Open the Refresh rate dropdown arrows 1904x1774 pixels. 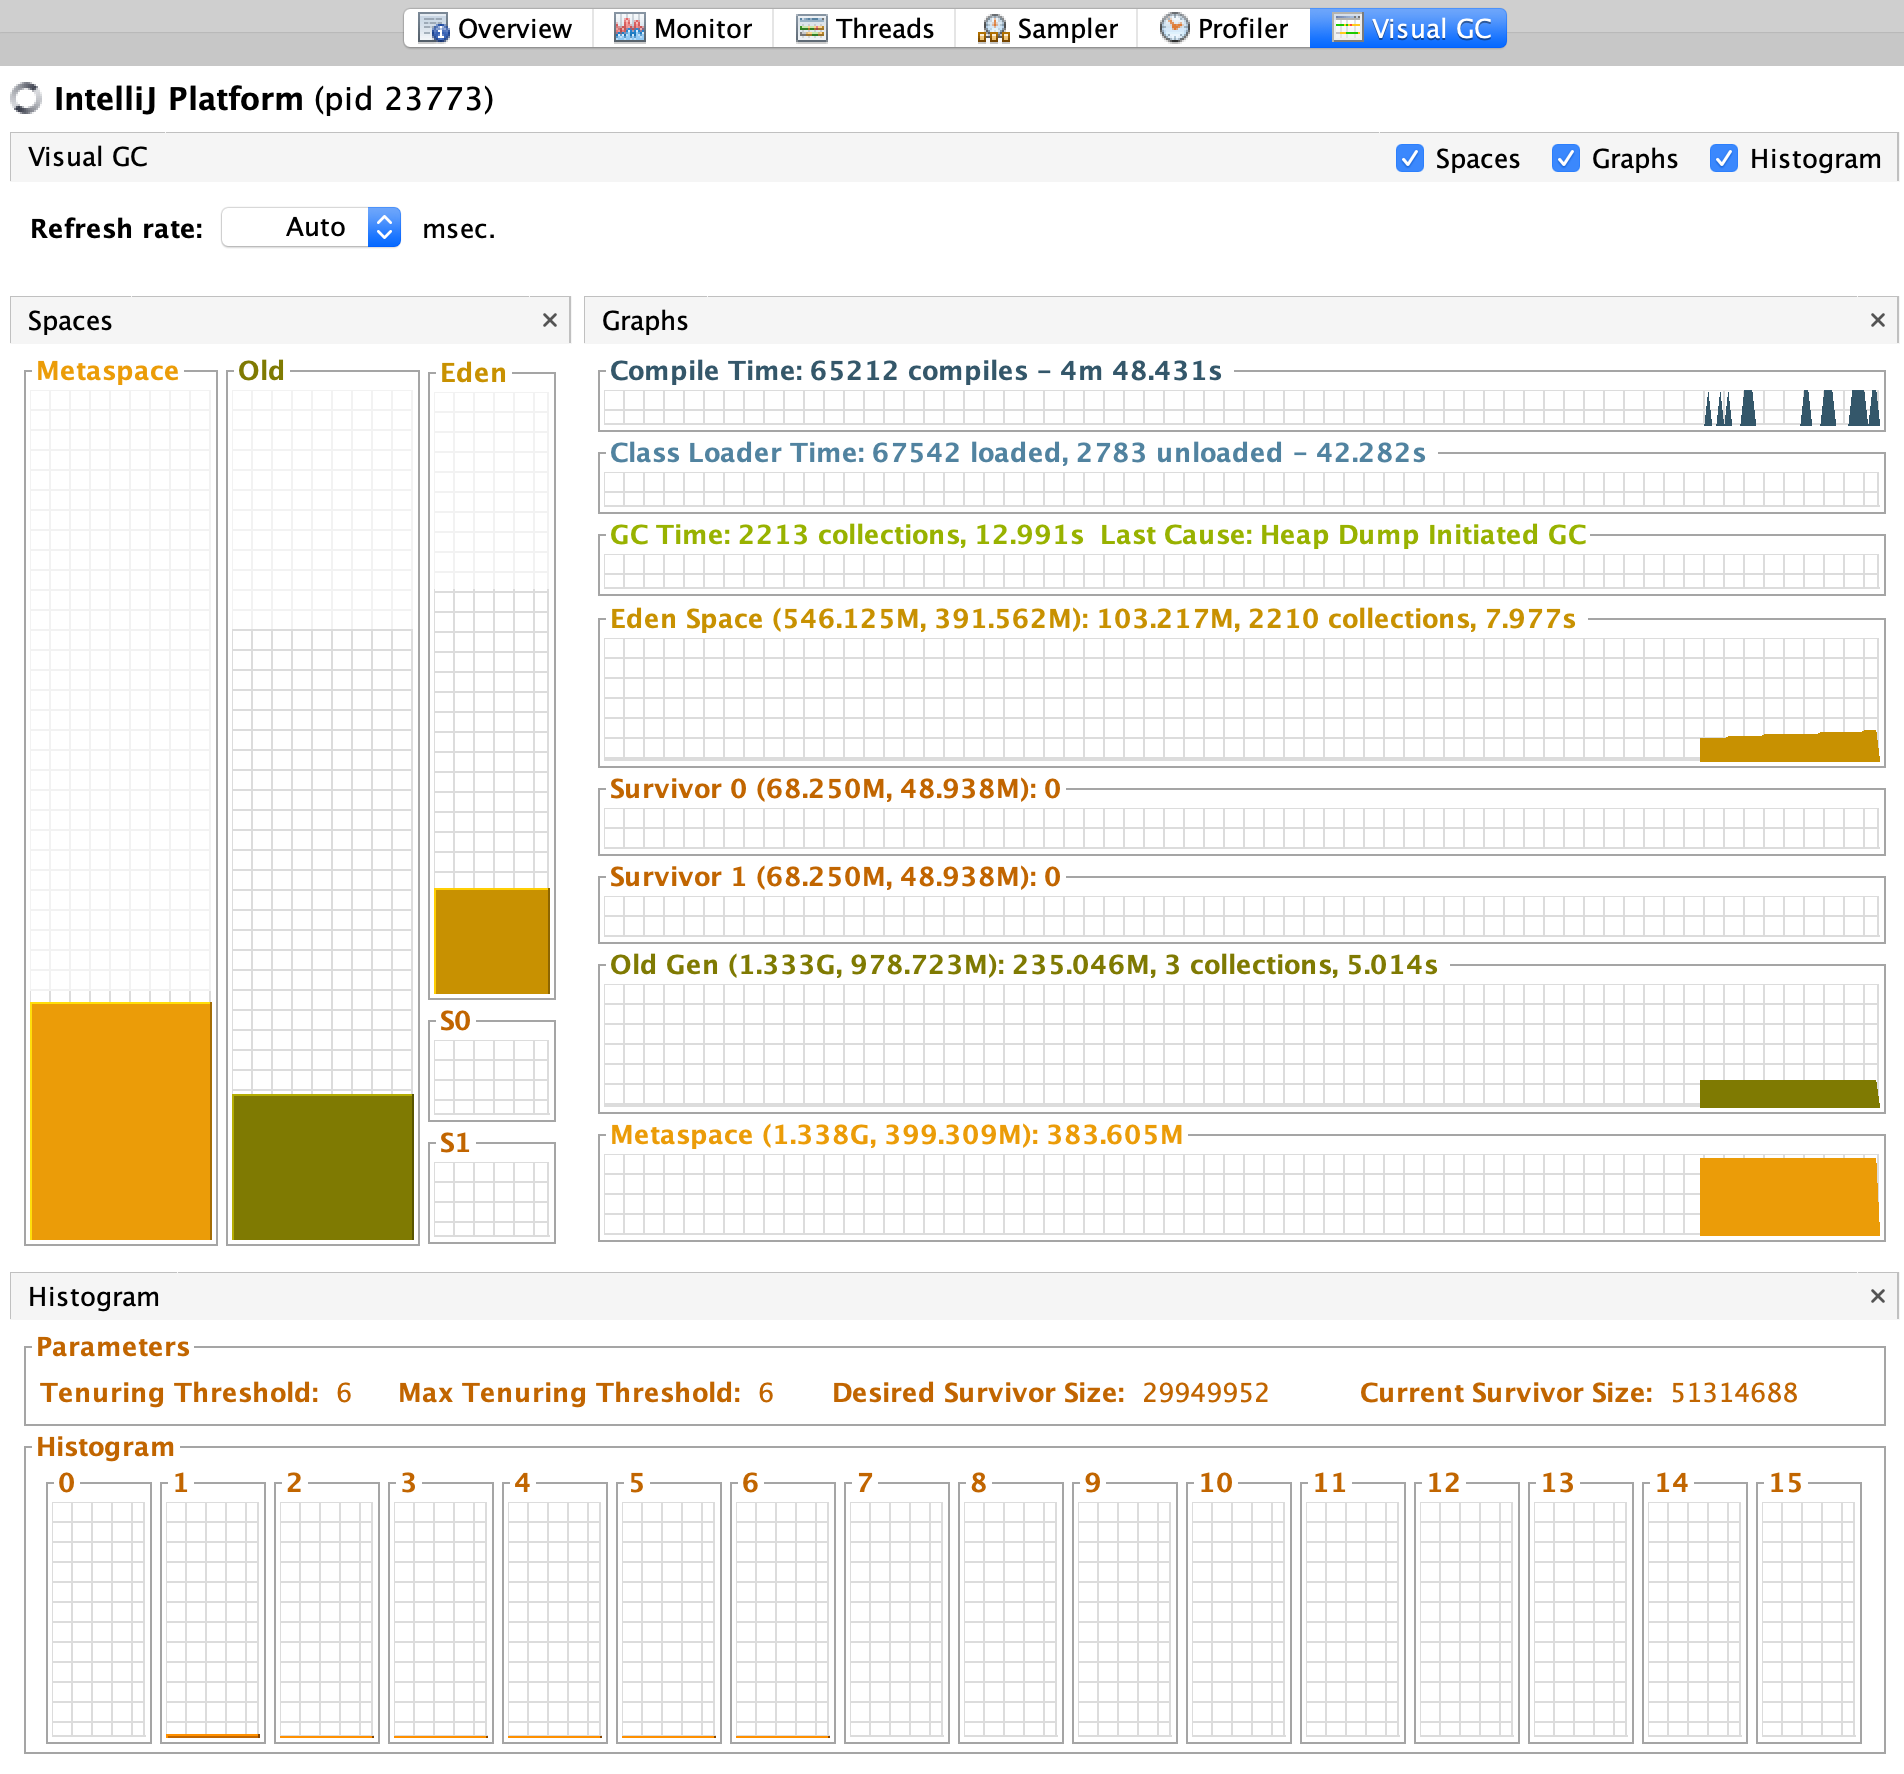[x=384, y=227]
